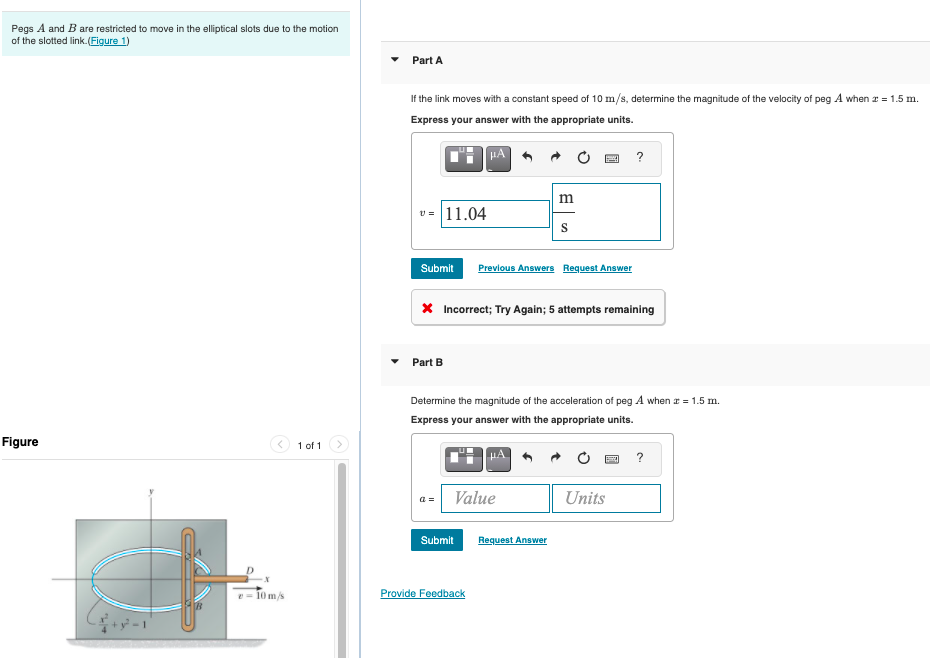Open the keyboard input icon in Part A

(x=610, y=158)
